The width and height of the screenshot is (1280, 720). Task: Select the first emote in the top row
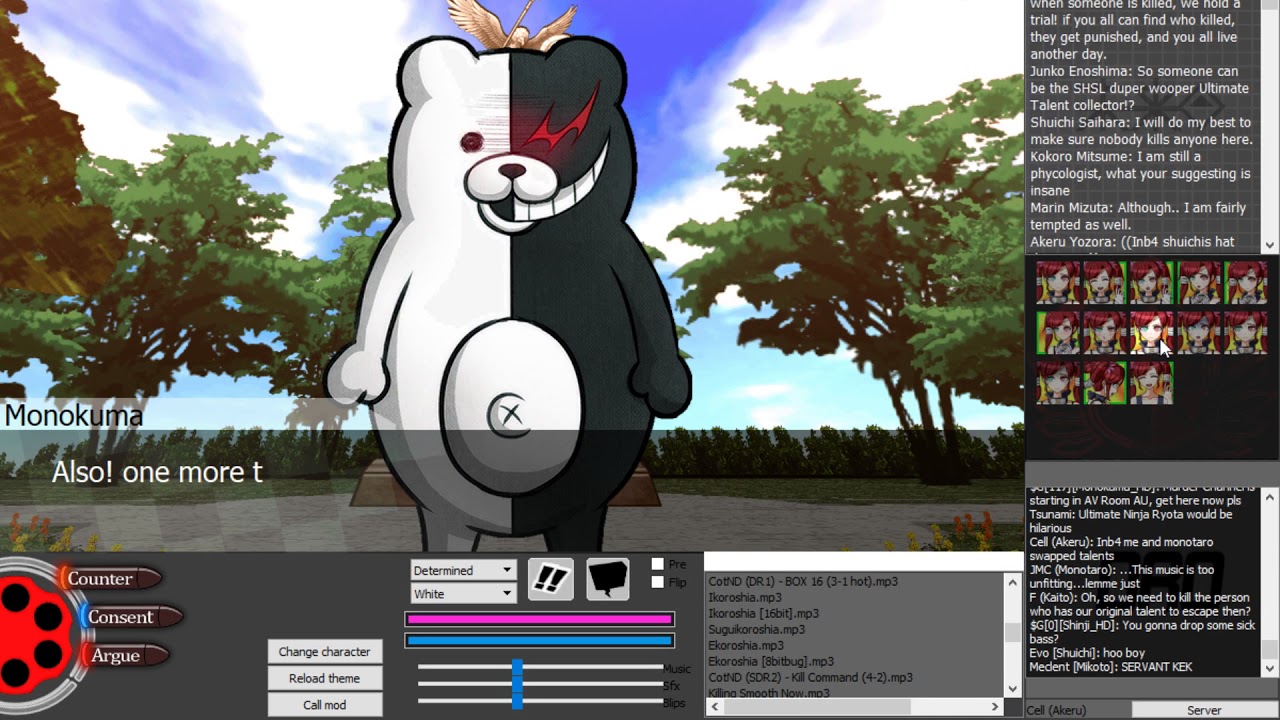[x=1058, y=283]
